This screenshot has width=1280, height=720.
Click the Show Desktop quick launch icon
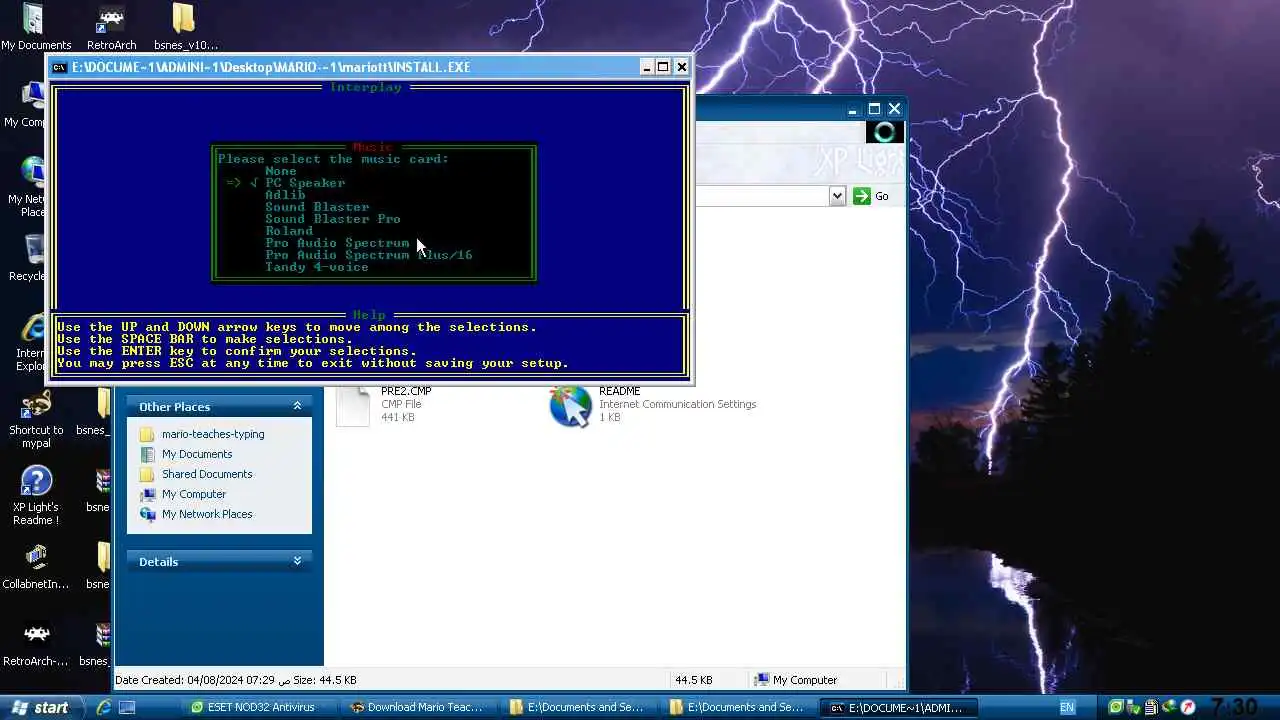[127, 707]
